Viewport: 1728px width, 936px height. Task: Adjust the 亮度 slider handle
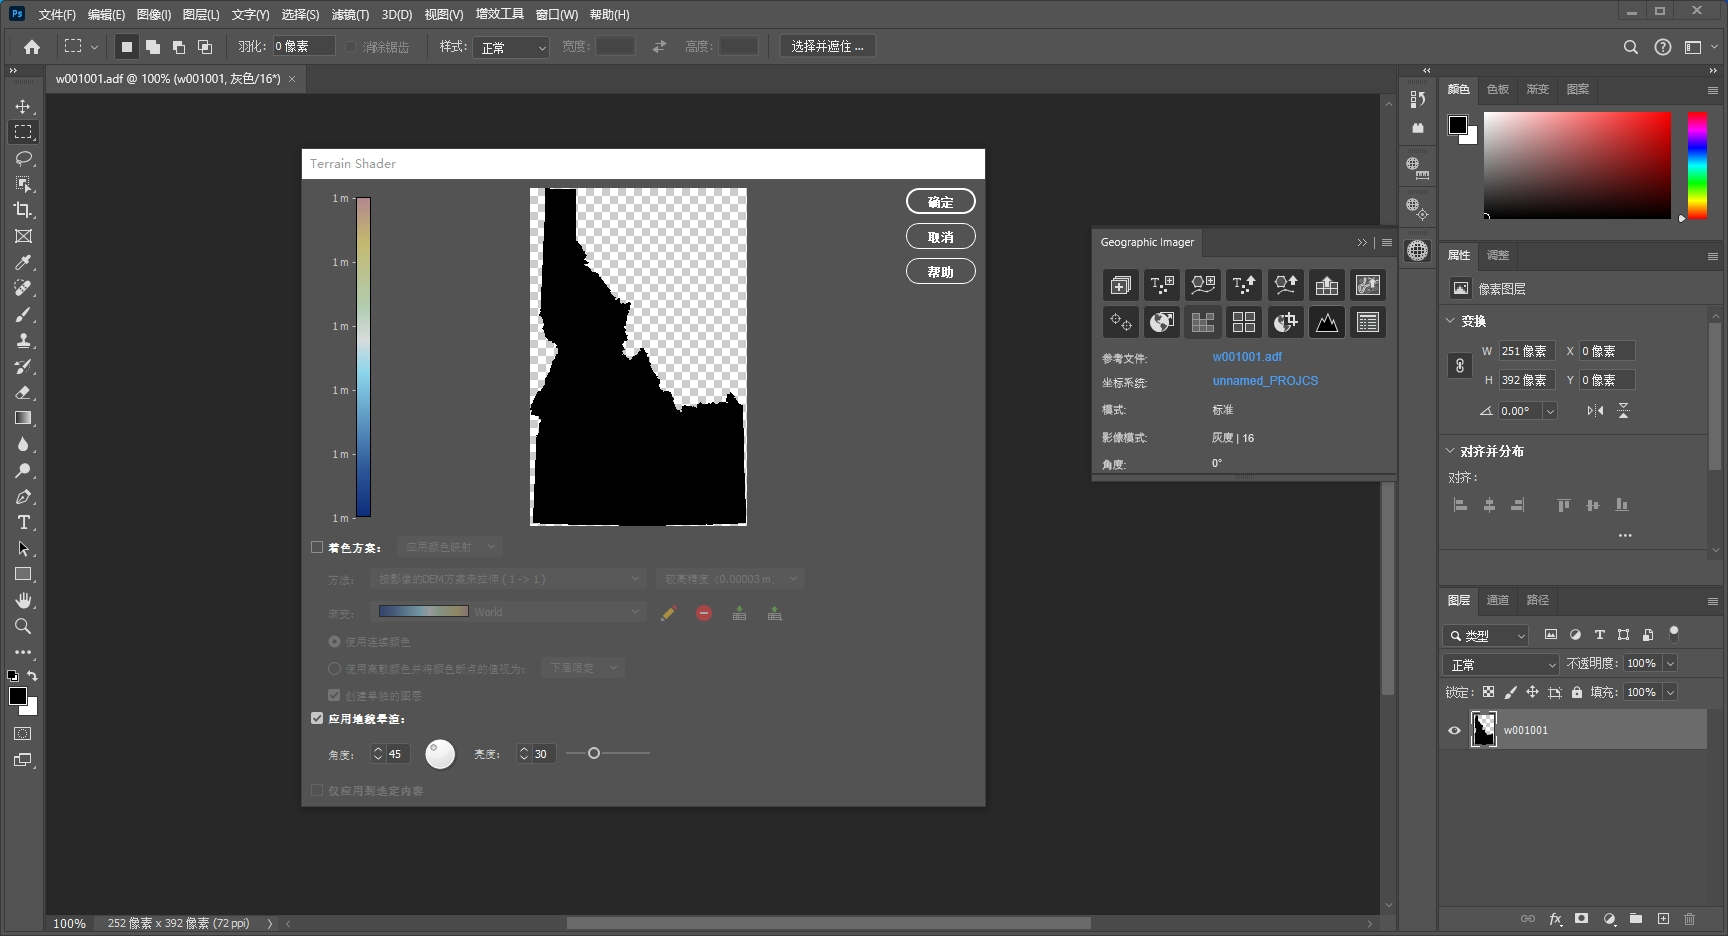tap(594, 753)
